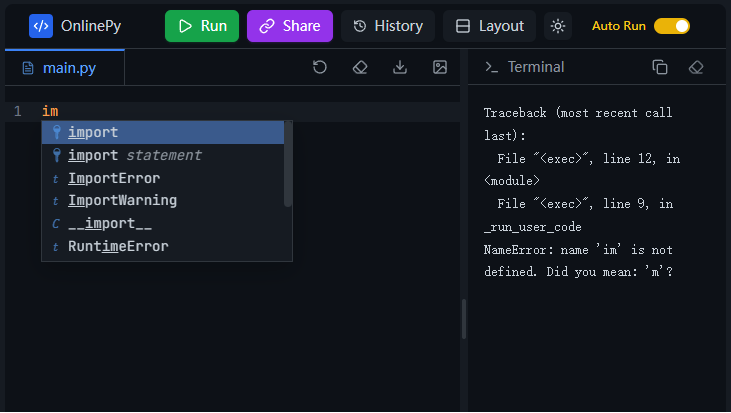731x413 pixels.
Task: Choose the first 'import' keyword suggestion
Action: 163,132
